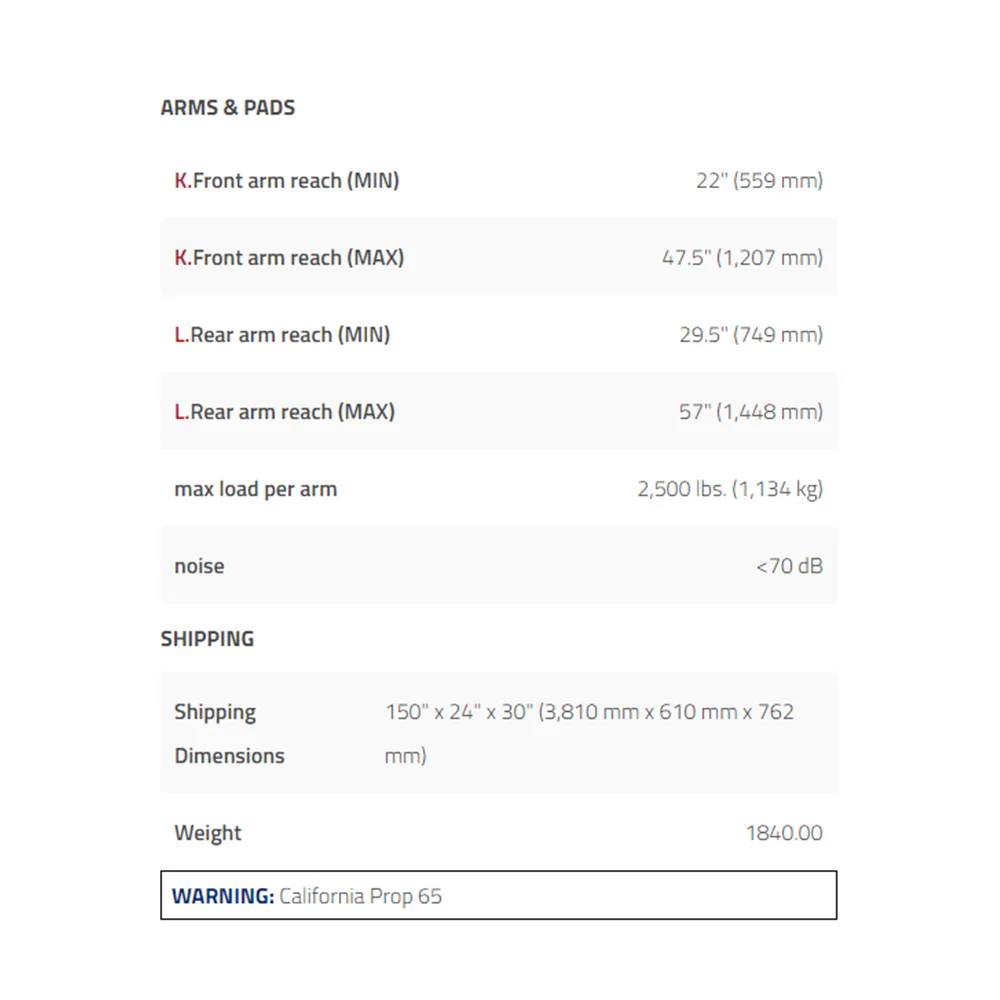Click the 22" (559 mm) value
1000x1000 pixels.
(x=759, y=180)
